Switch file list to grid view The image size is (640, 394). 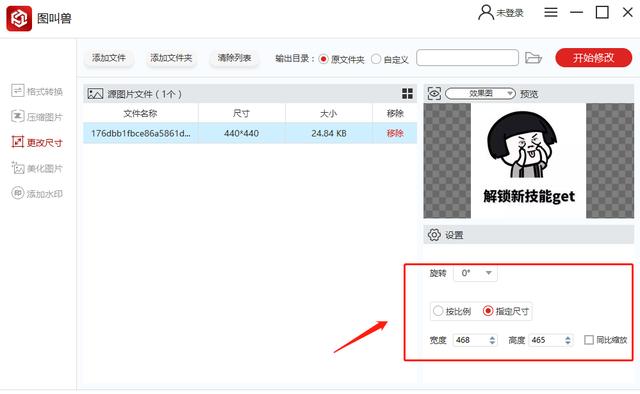point(407,93)
